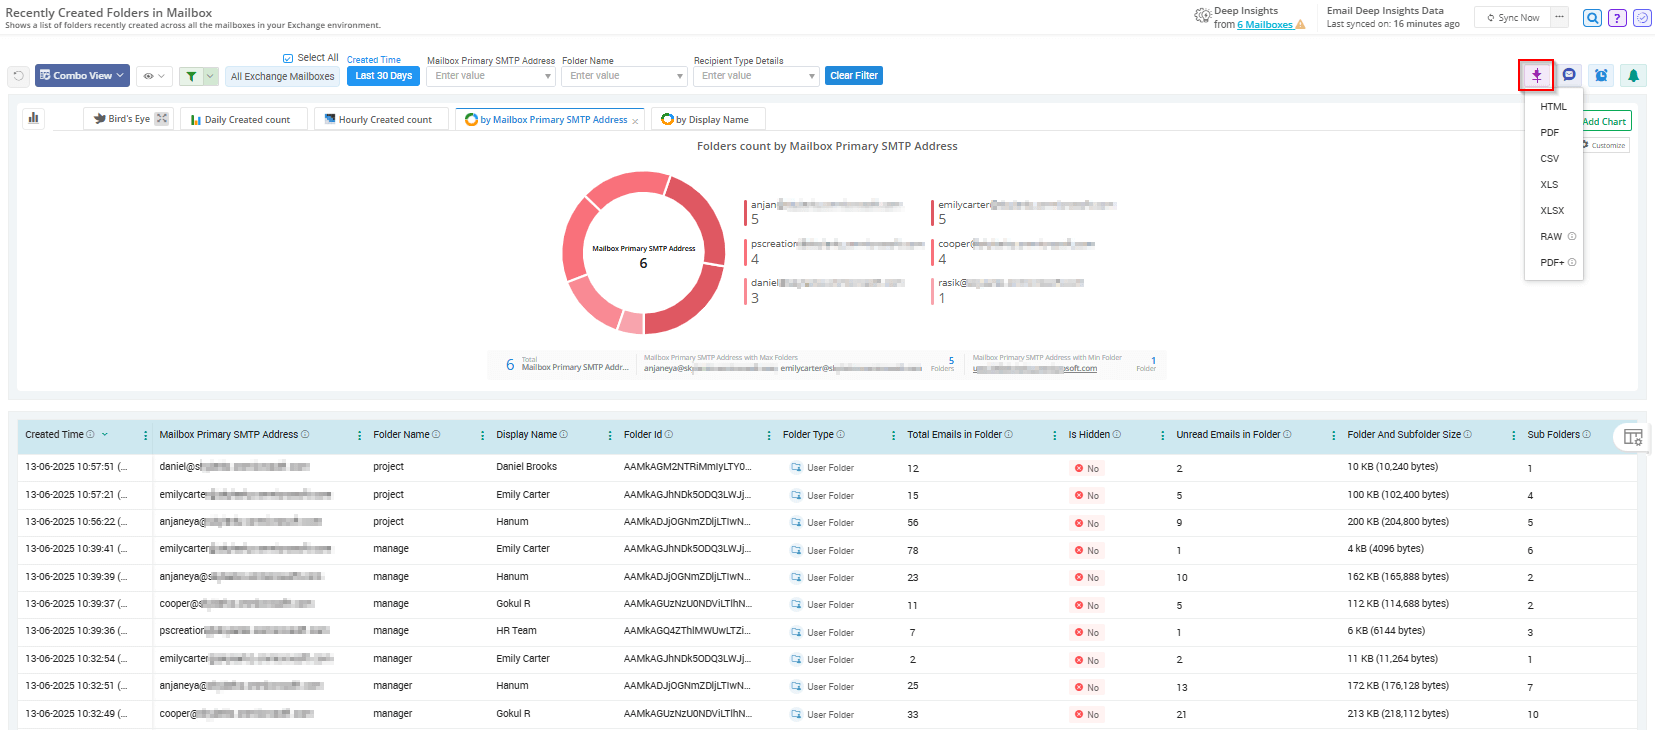Click the undo refresh icon beside Combo View
Image resolution: width=1655 pixels, height=730 pixels.
(x=18, y=76)
